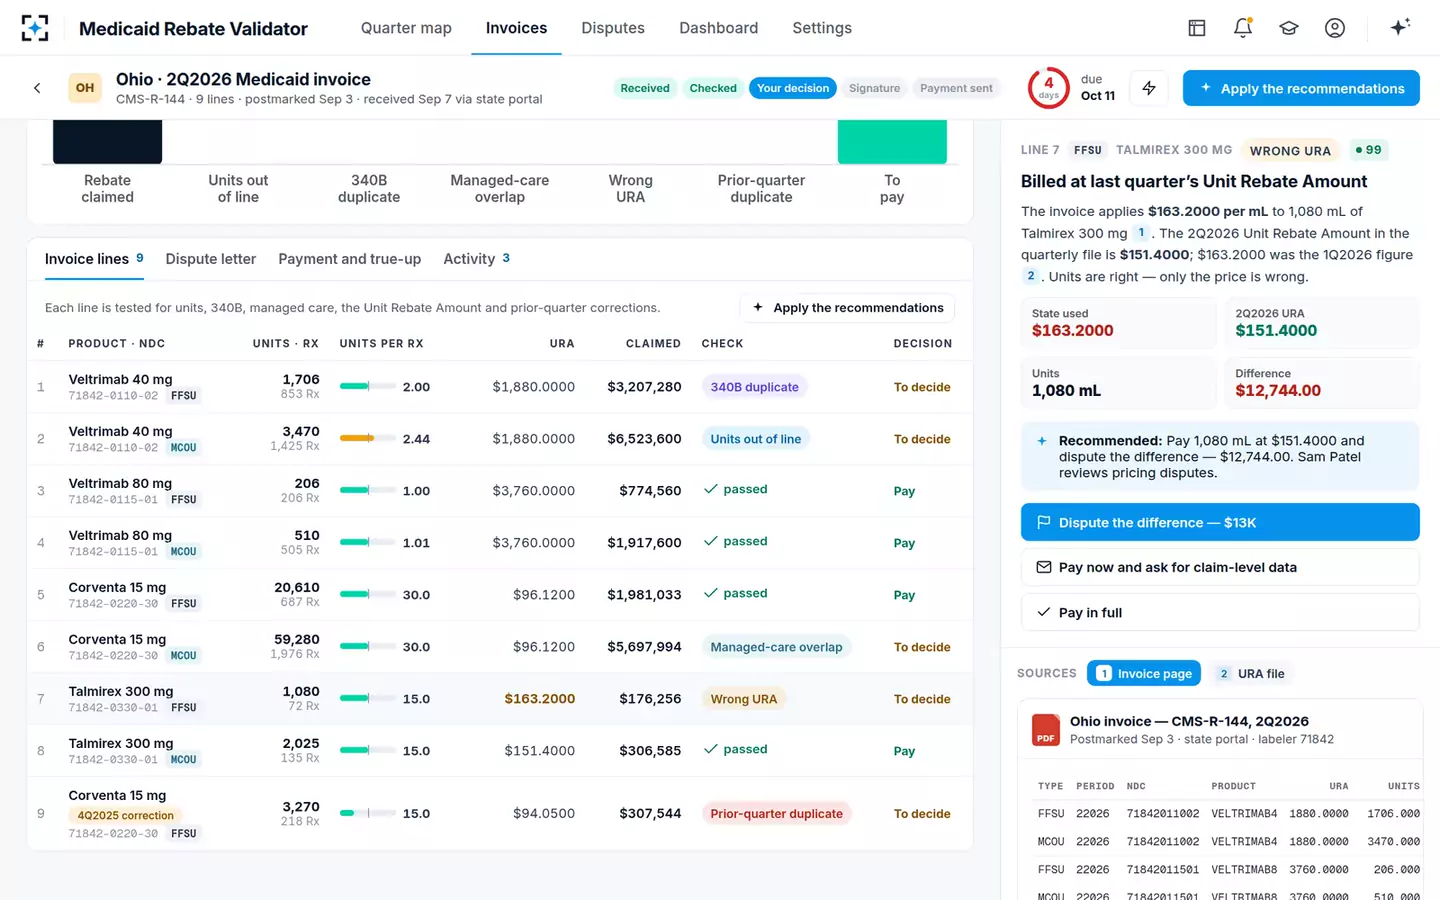This screenshot has height=900, width=1440.
Task: Click the 4 days countdown ring
Action: coord(1048,88)
